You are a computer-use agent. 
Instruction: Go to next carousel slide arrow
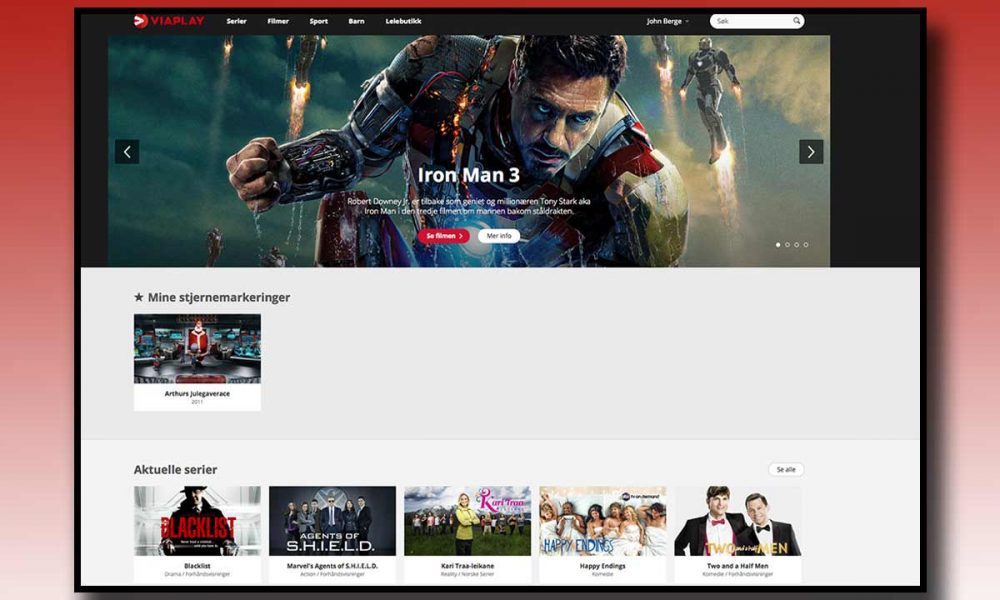click(x=811, y=152)
